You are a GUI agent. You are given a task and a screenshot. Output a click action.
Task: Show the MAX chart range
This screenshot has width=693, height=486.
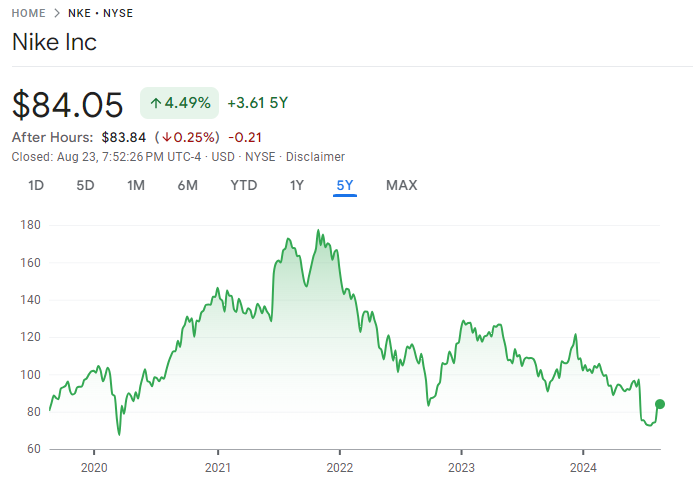pyautogui.click(x=401, y=185)
